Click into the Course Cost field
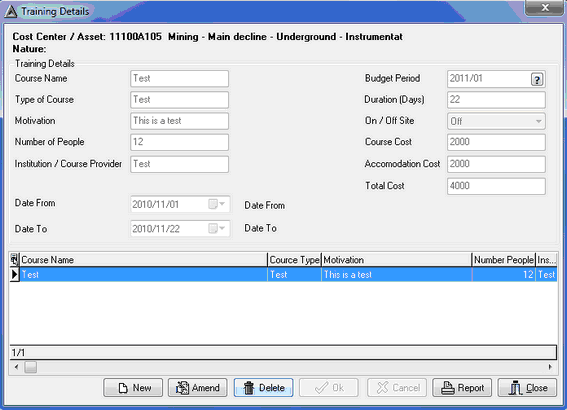This screenshot has width=567, height=410. pyautogui.click(x=496, y=142)
